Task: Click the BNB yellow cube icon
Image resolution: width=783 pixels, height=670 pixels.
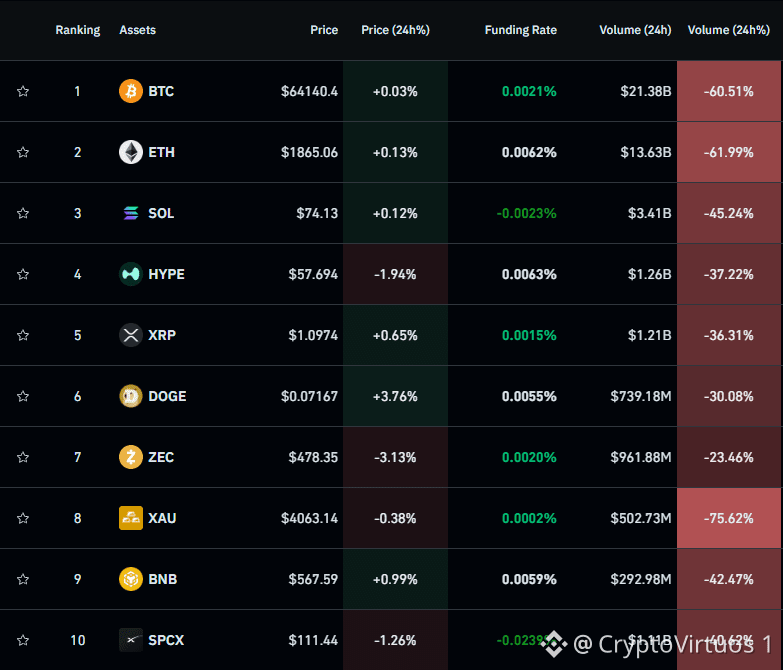Action: click(131, 579)
